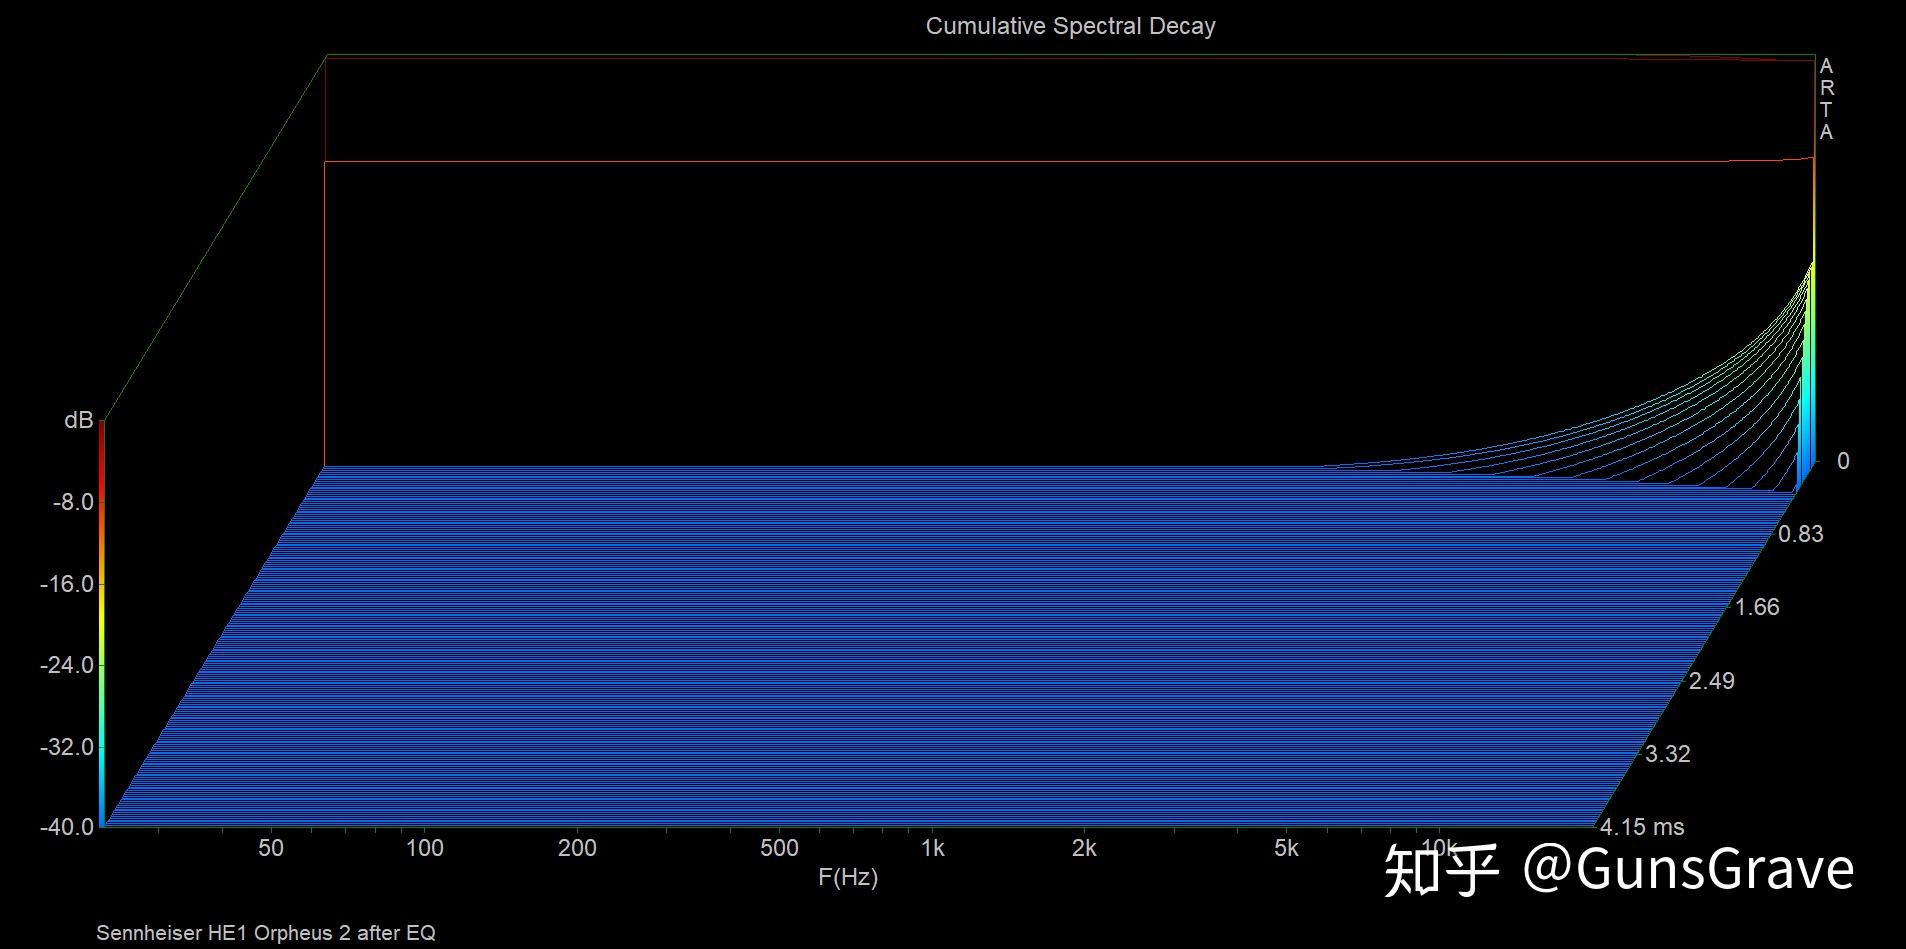
Task: Click the -40.0 dB scale value
Action: pyautogui.click(x=67, y=827)
